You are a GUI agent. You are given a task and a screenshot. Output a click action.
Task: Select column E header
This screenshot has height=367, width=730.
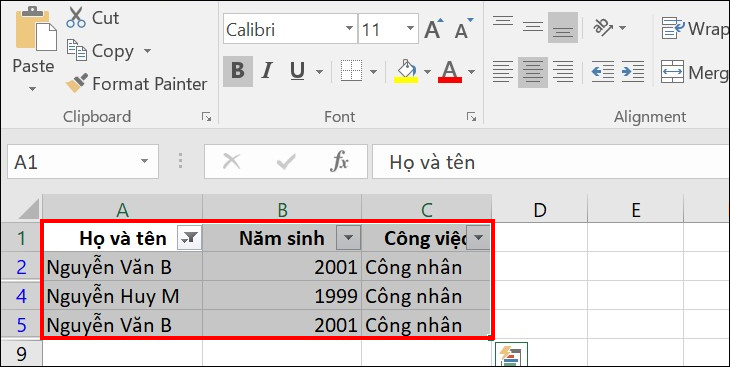635,210
